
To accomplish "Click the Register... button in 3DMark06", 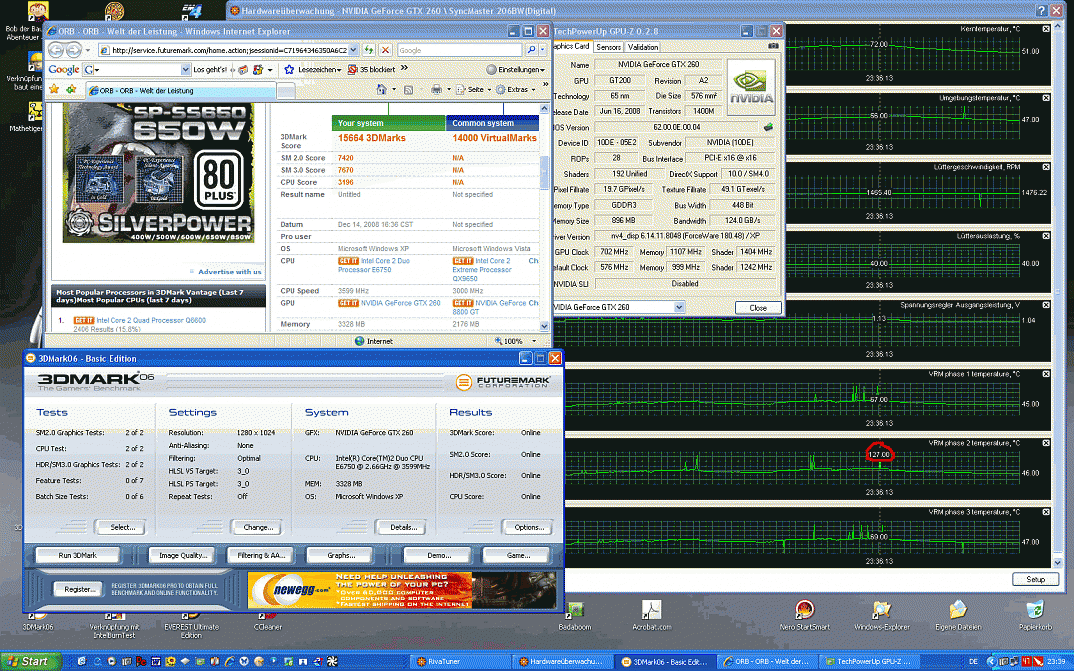I will (79, 589).
